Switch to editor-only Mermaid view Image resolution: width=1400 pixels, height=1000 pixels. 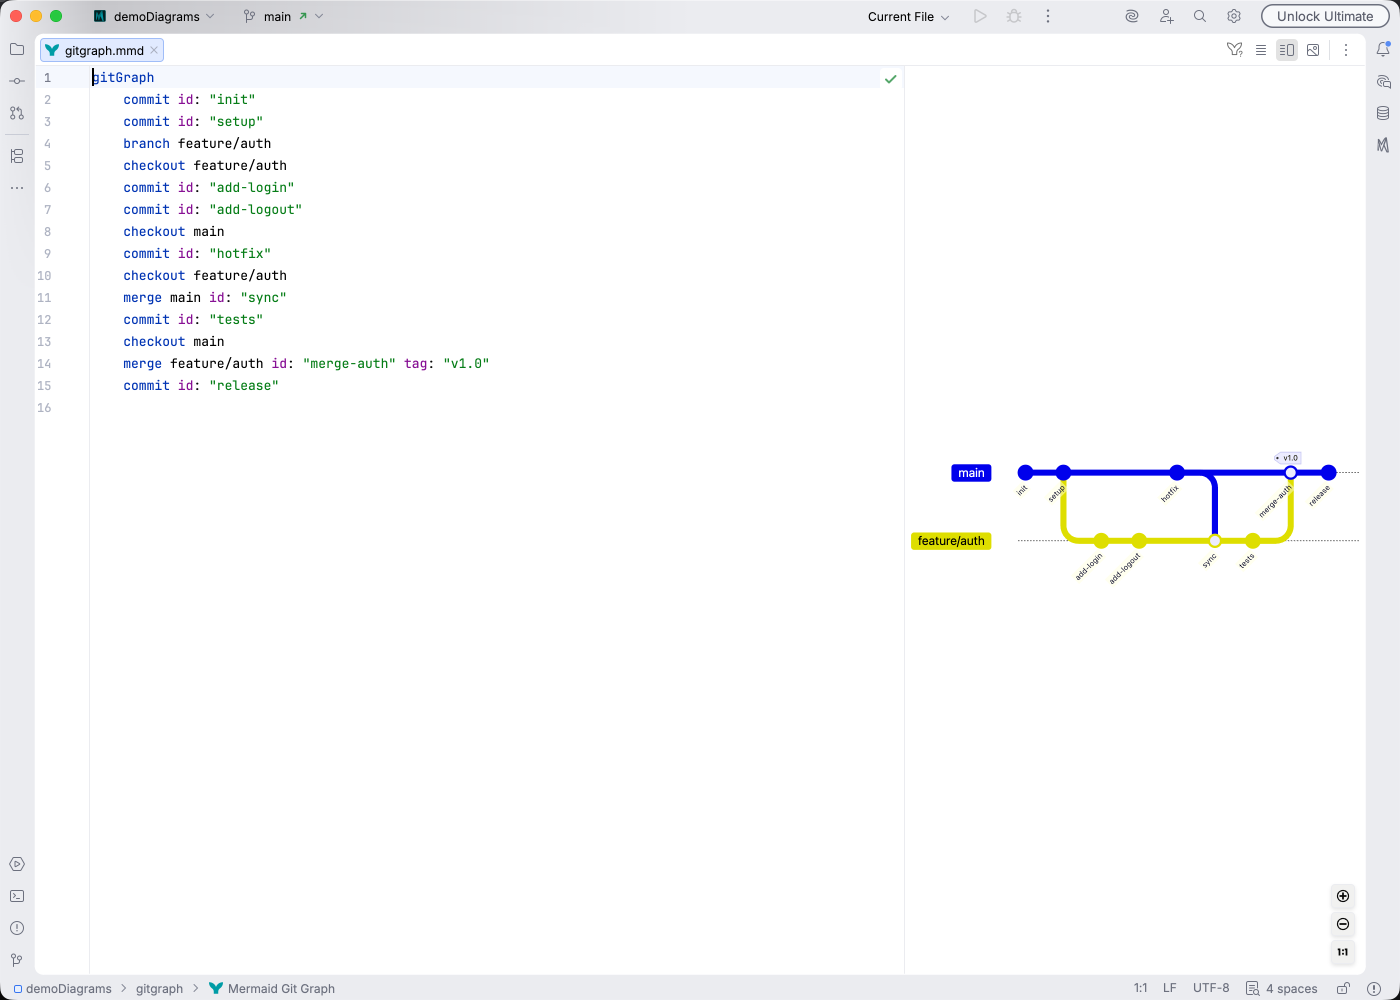click(1261, 49)
